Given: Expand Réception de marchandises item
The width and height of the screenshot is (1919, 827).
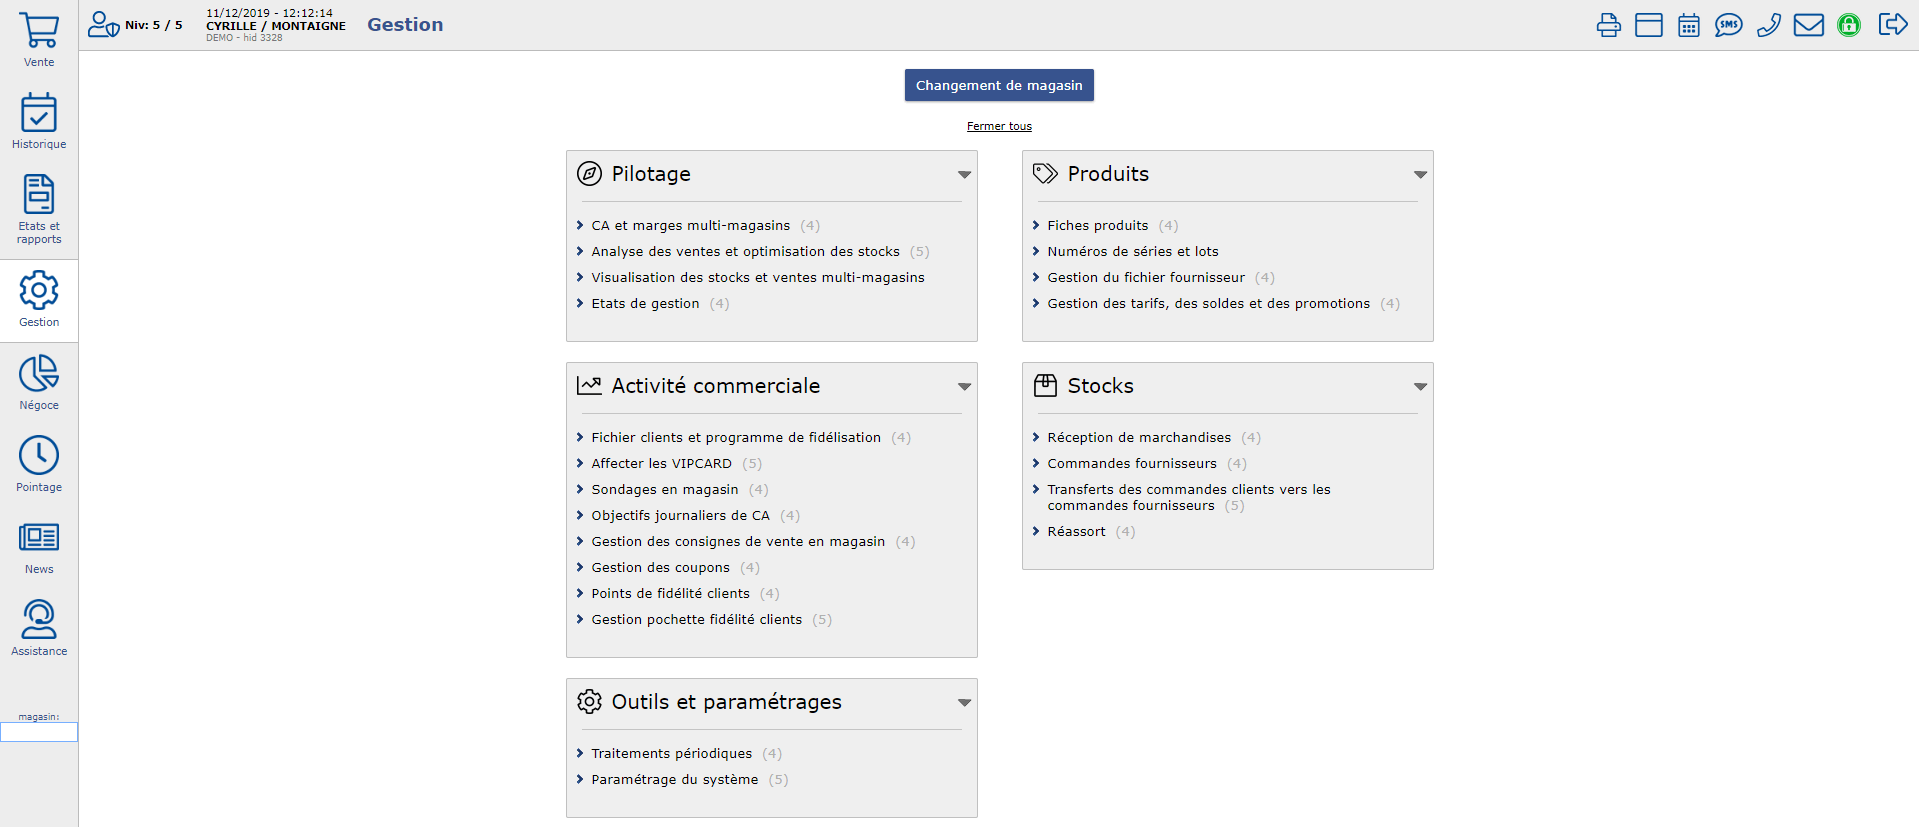Looking at the screenshot, I should (1138, 438).
